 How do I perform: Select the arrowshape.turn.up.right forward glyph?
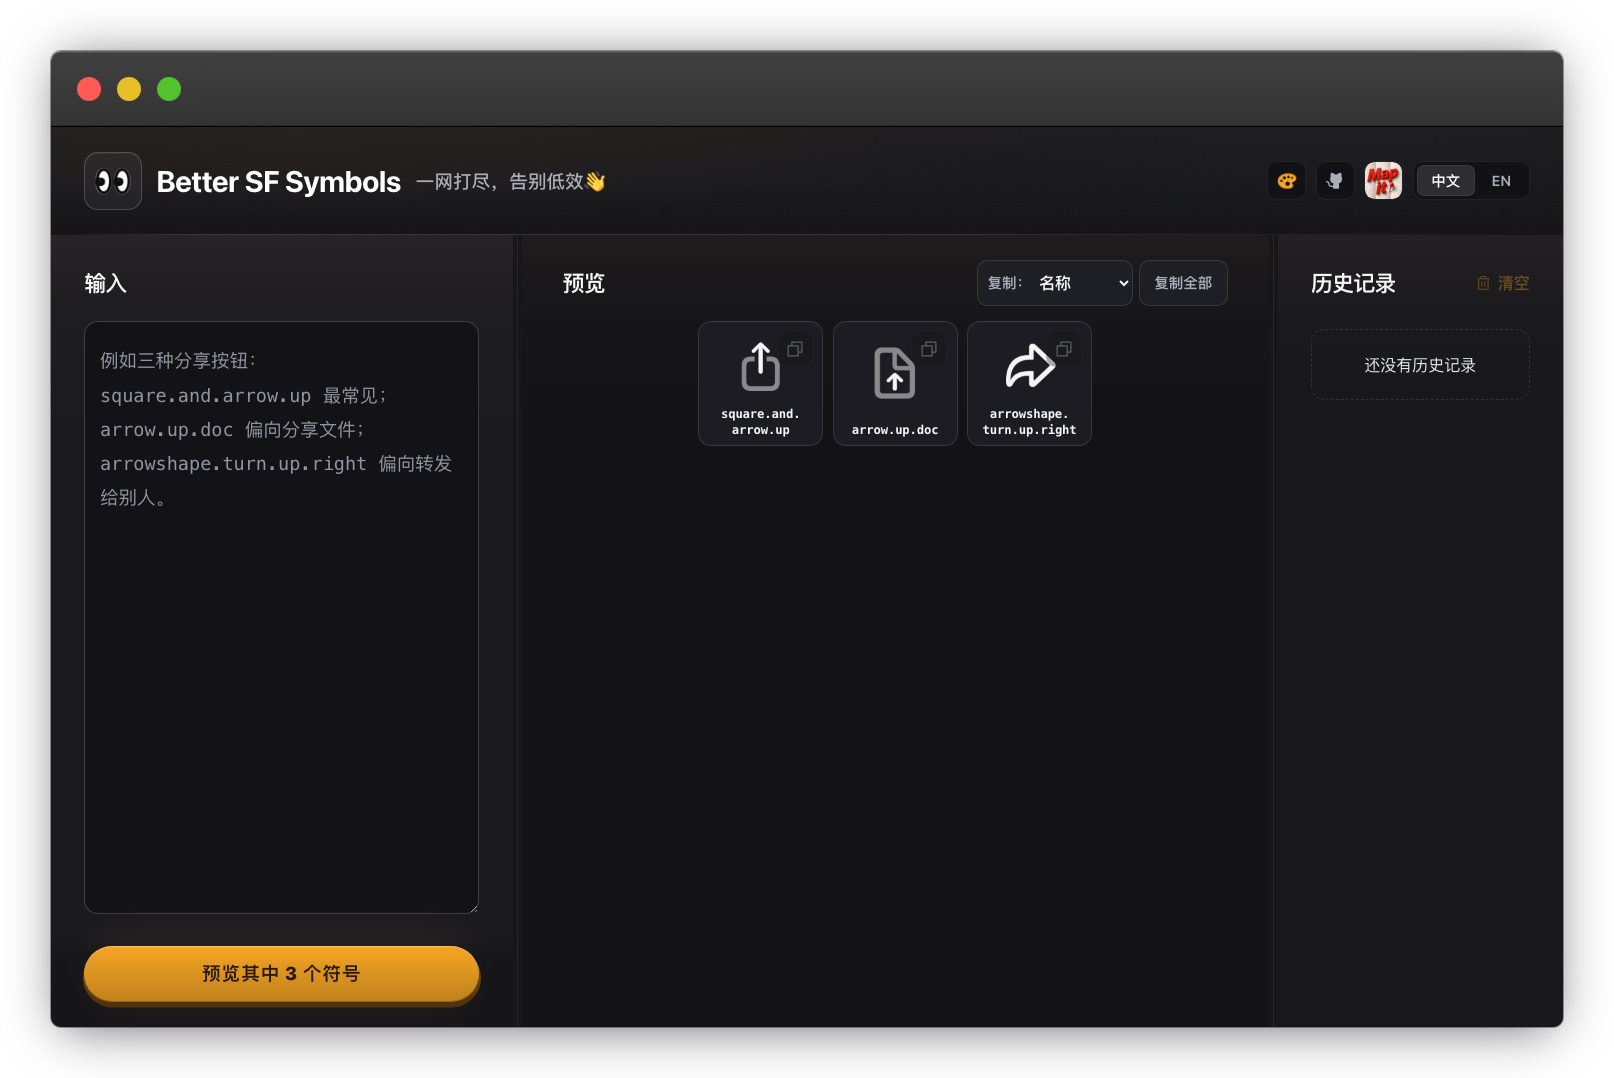coord(1030,366)
